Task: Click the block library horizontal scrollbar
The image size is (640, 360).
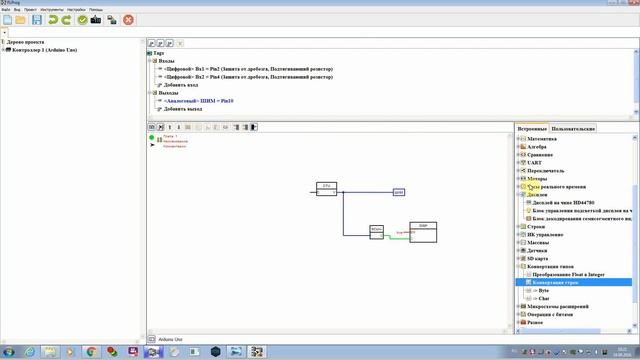Action: [x=560, y=331]
